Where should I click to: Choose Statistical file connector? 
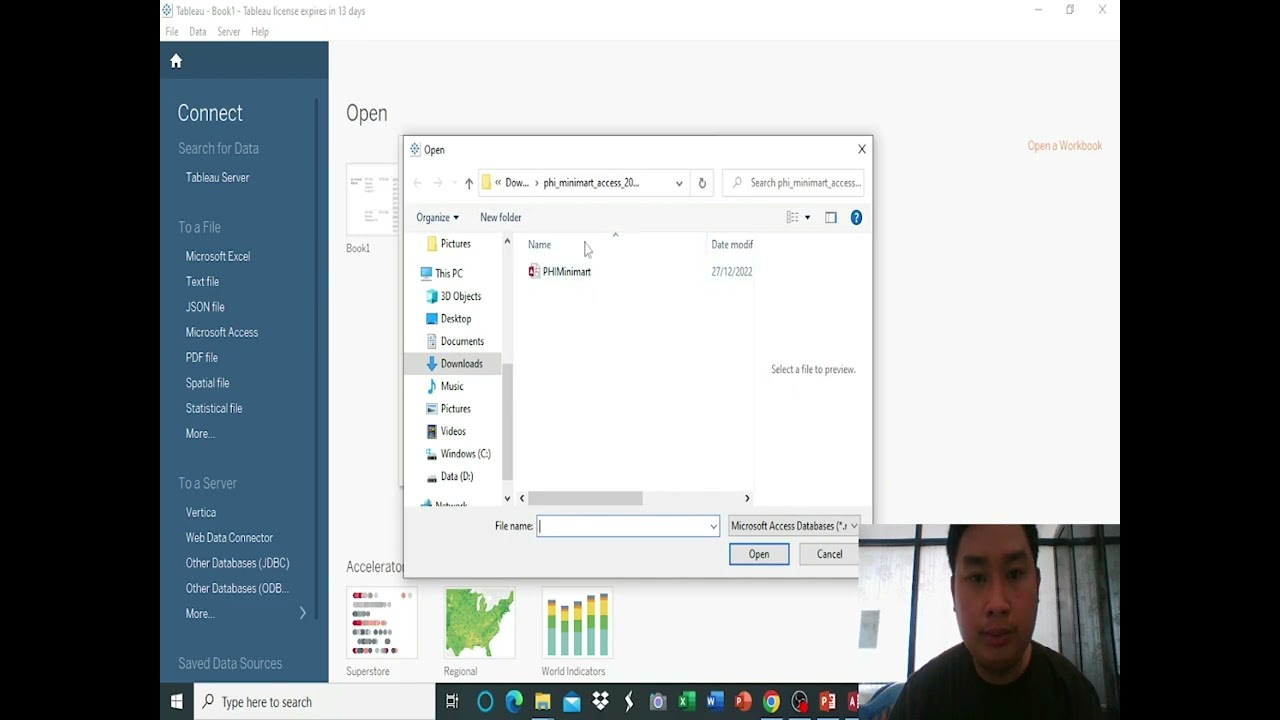tap(214, 408)
